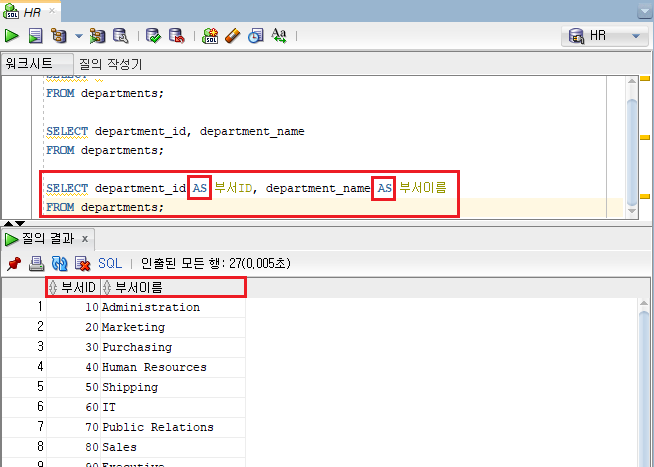
Task: Select row number 7 header
Action: 24,427
